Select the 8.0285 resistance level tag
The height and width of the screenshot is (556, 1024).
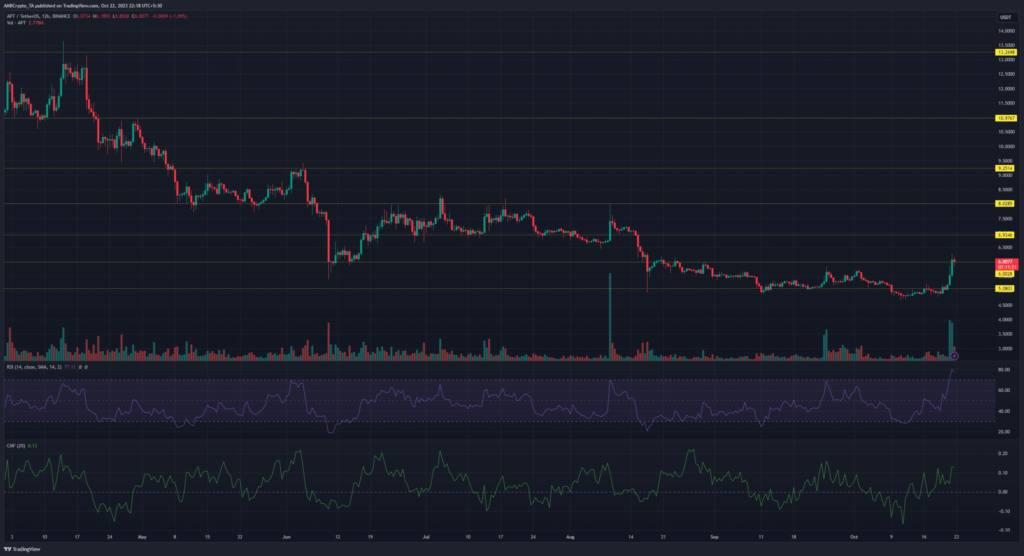1004,203
